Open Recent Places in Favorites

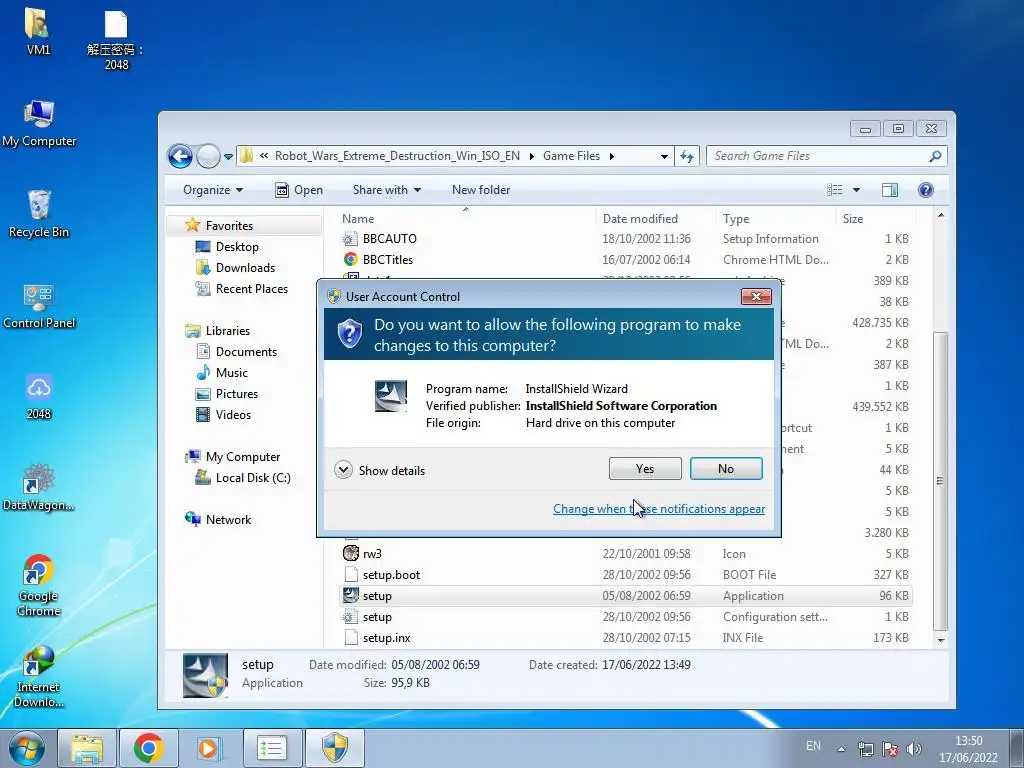(251, 289)
